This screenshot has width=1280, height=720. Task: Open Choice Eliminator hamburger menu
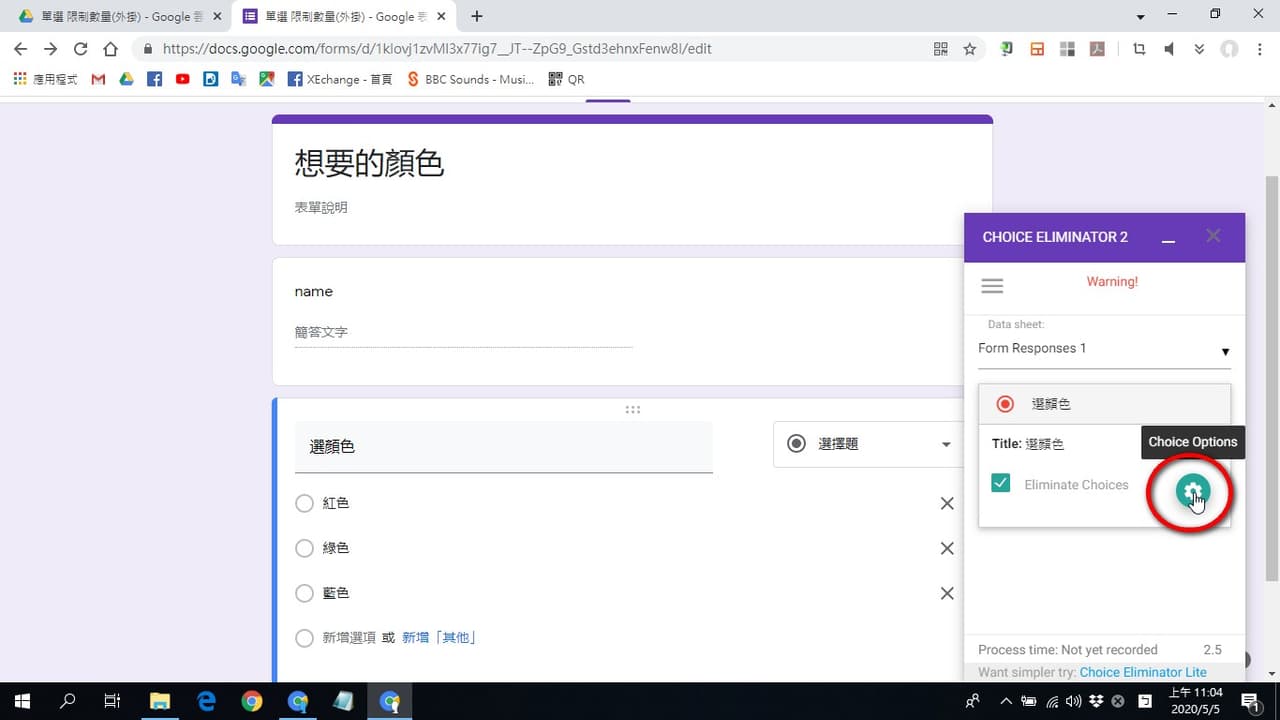pos(992,286)
